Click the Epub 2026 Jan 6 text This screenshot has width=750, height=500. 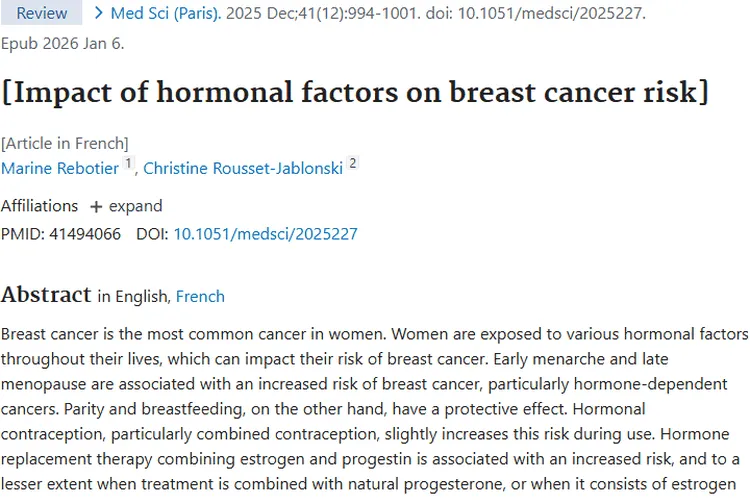tap(62, 43)
